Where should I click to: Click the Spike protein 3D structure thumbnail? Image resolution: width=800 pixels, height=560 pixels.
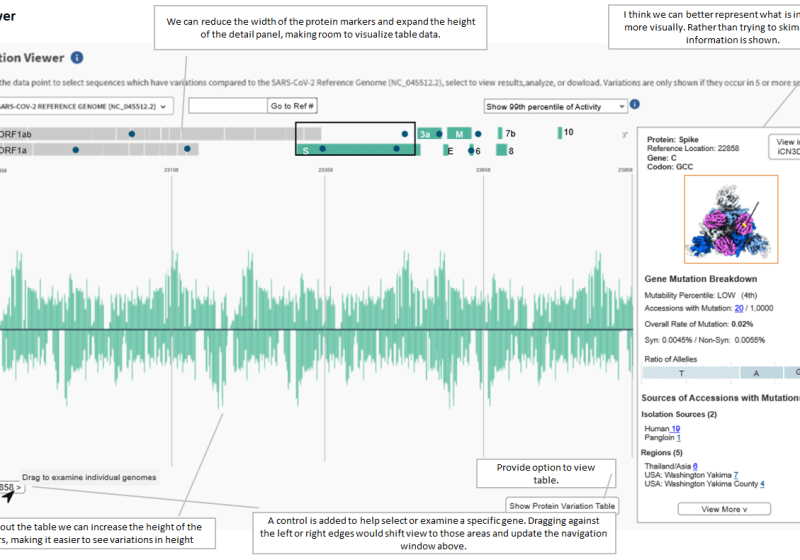click(x=731, y=219)
